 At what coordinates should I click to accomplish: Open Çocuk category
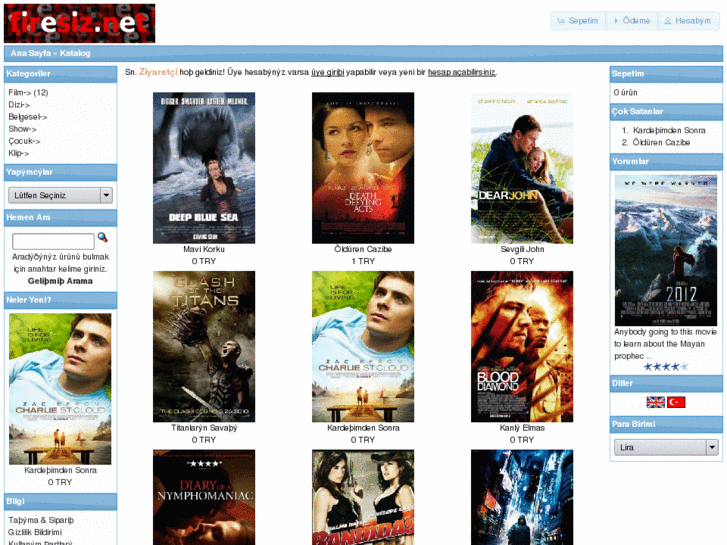coord(24,141)
